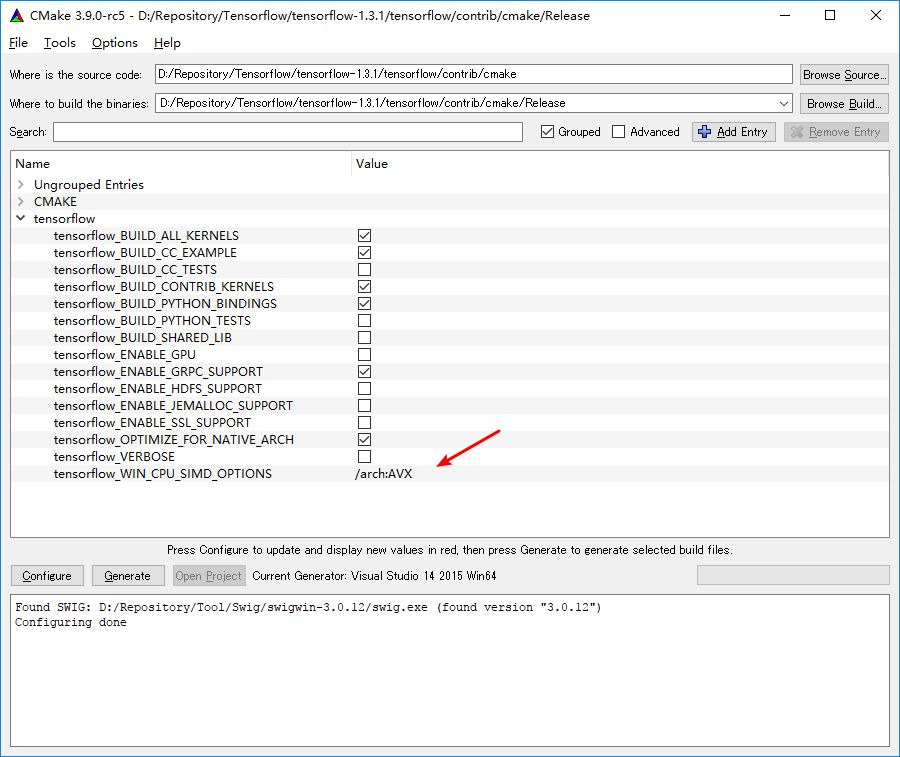Select the /arch:AVX value cell
This screenshot has height=757, width=900.
pyautogui.click(x=383, y=473)
